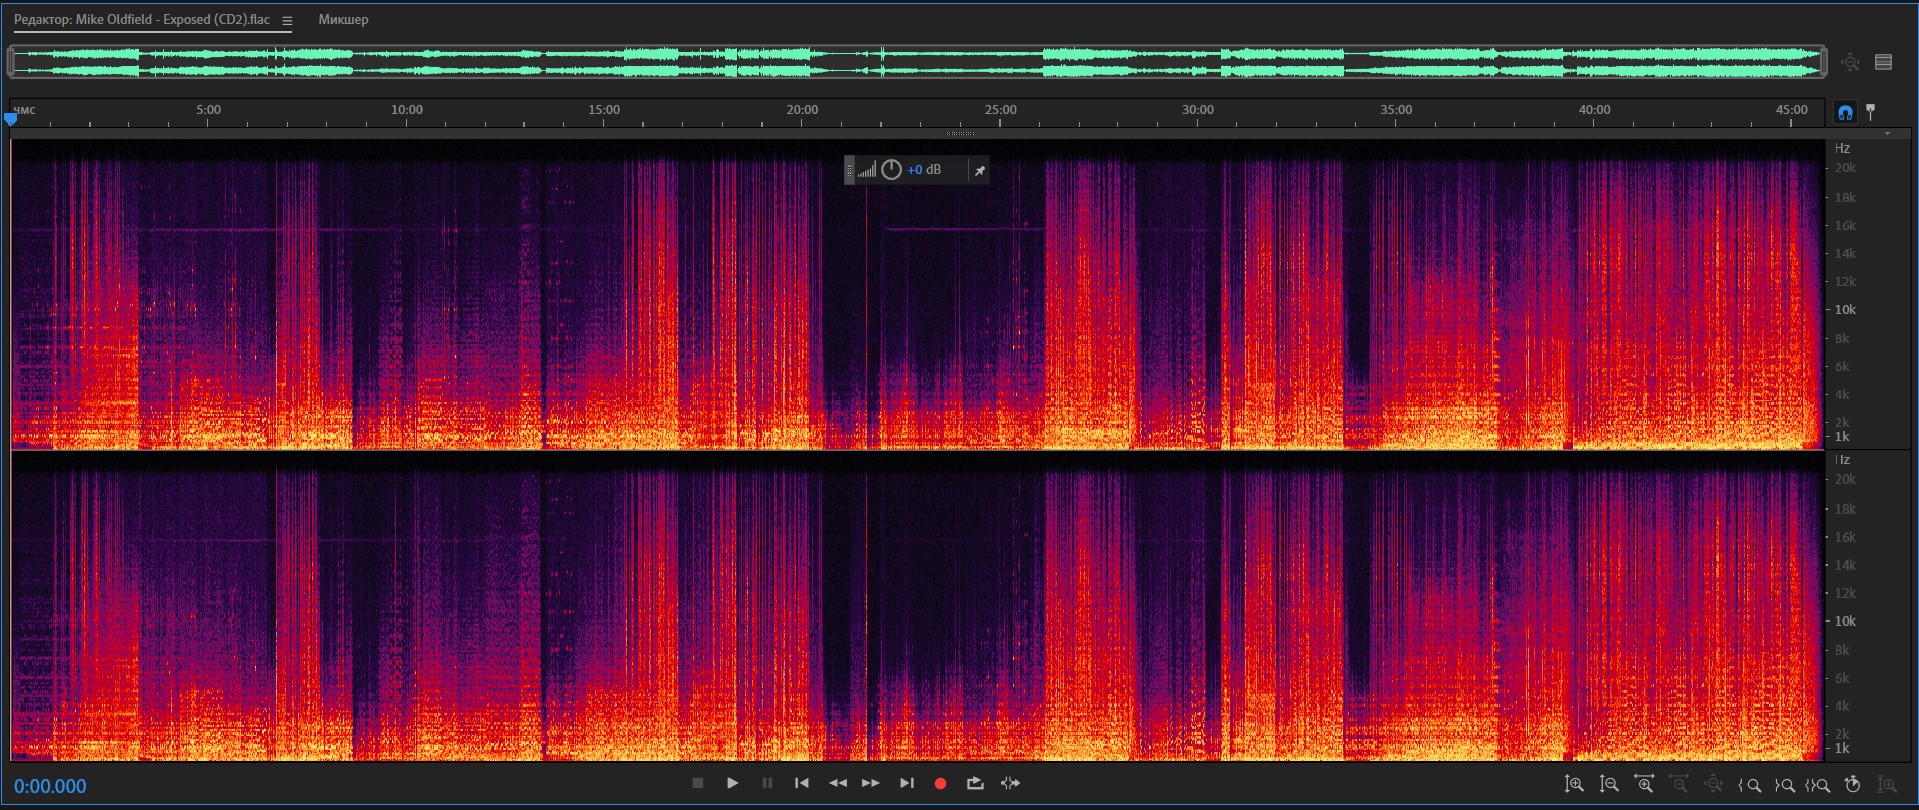Toggle the skip selection button

(1011, 784)
